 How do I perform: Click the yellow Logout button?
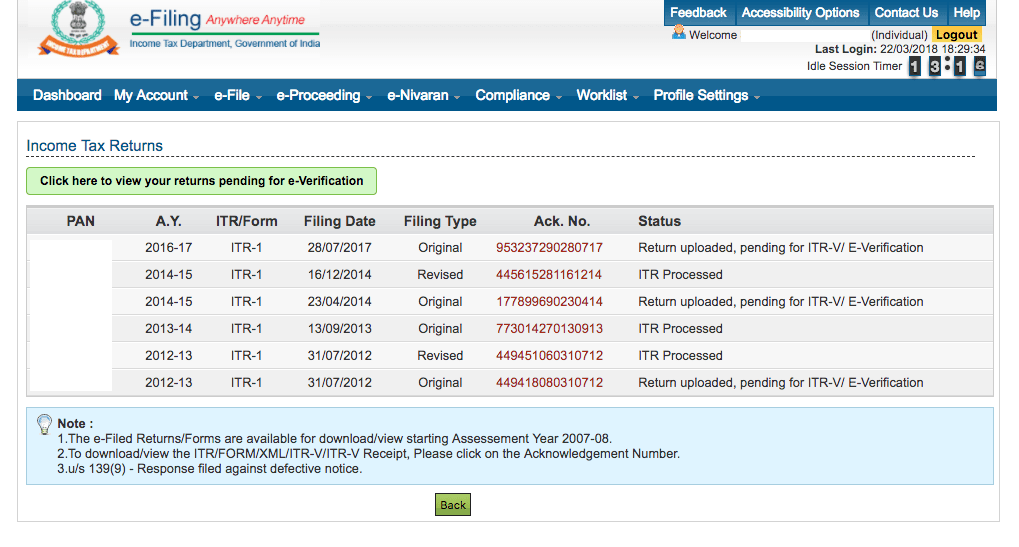[957, 34]
